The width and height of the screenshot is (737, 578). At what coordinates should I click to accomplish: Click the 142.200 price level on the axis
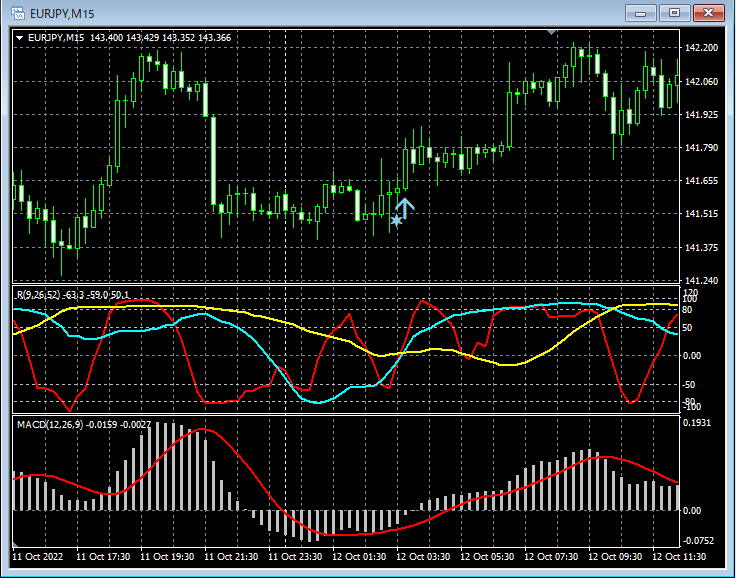703,48
